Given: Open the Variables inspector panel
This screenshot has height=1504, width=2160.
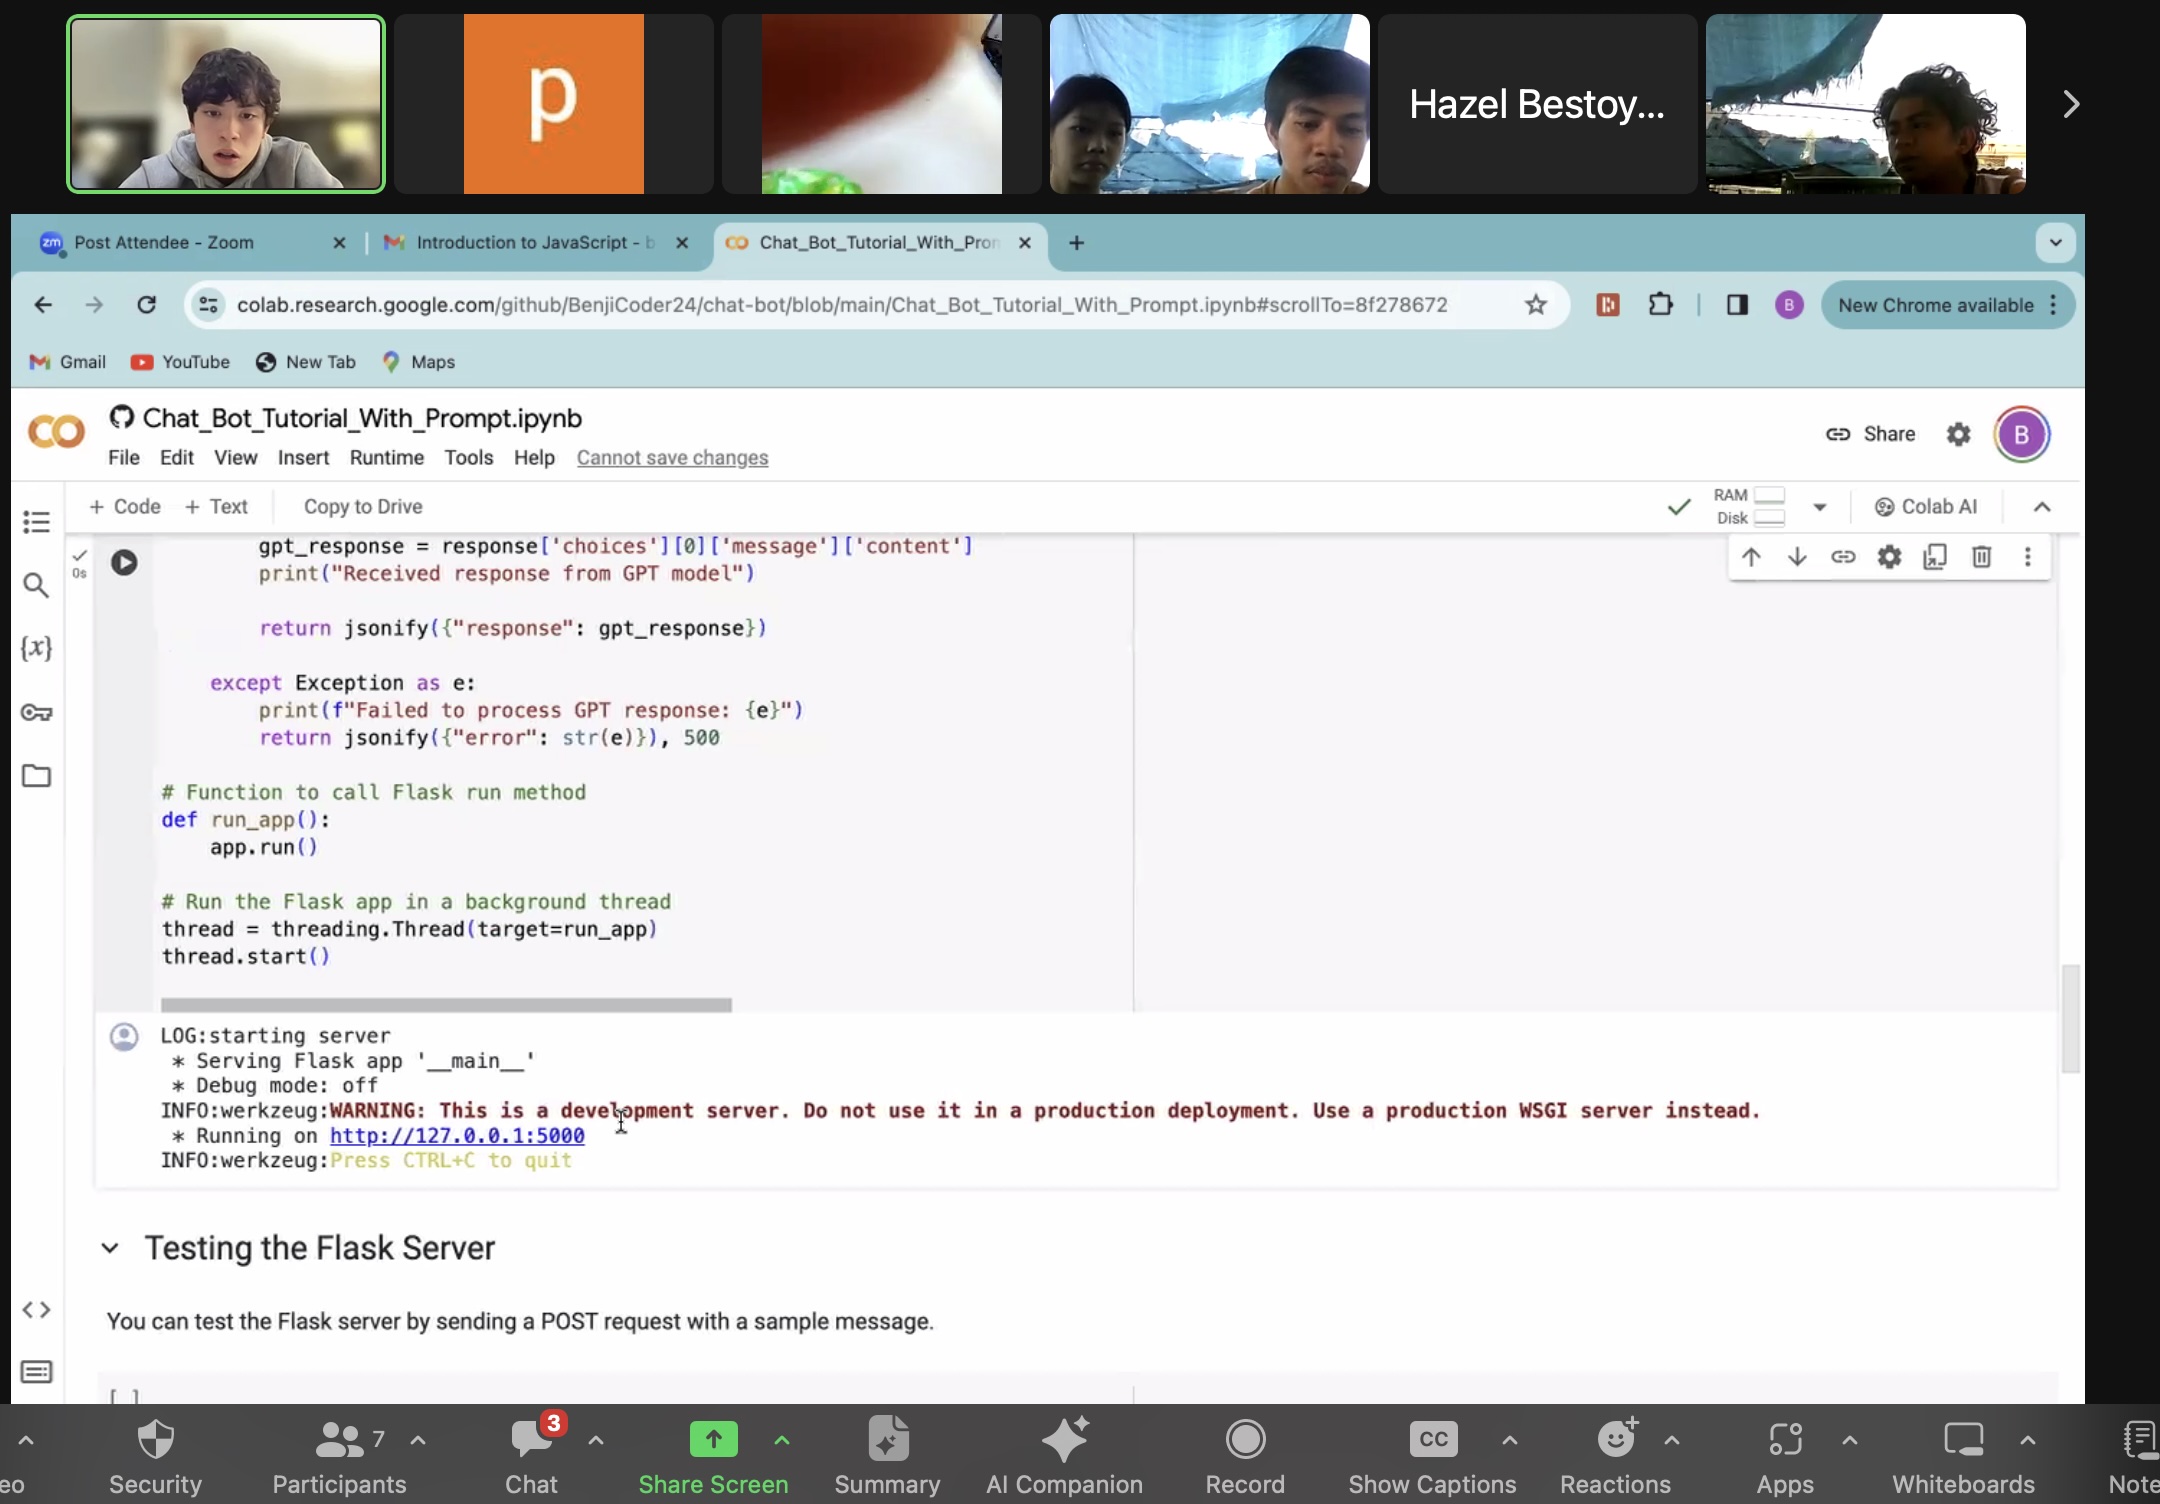Looking at the screenshot, I should 36,648.
